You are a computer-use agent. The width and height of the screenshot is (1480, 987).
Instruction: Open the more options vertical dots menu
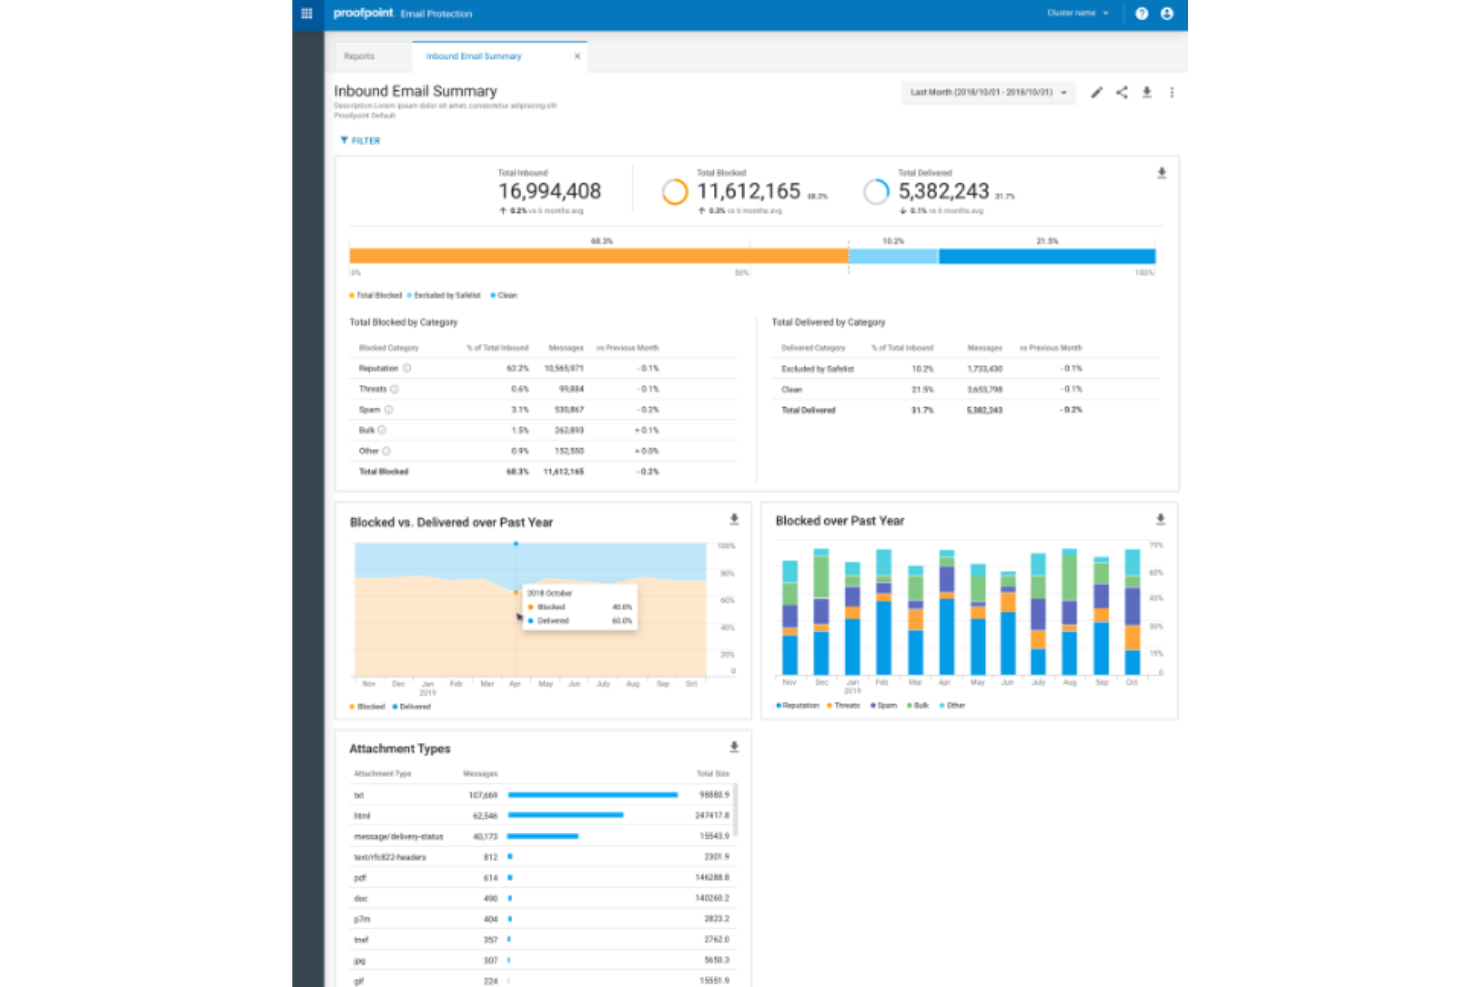pos(1172,92)
